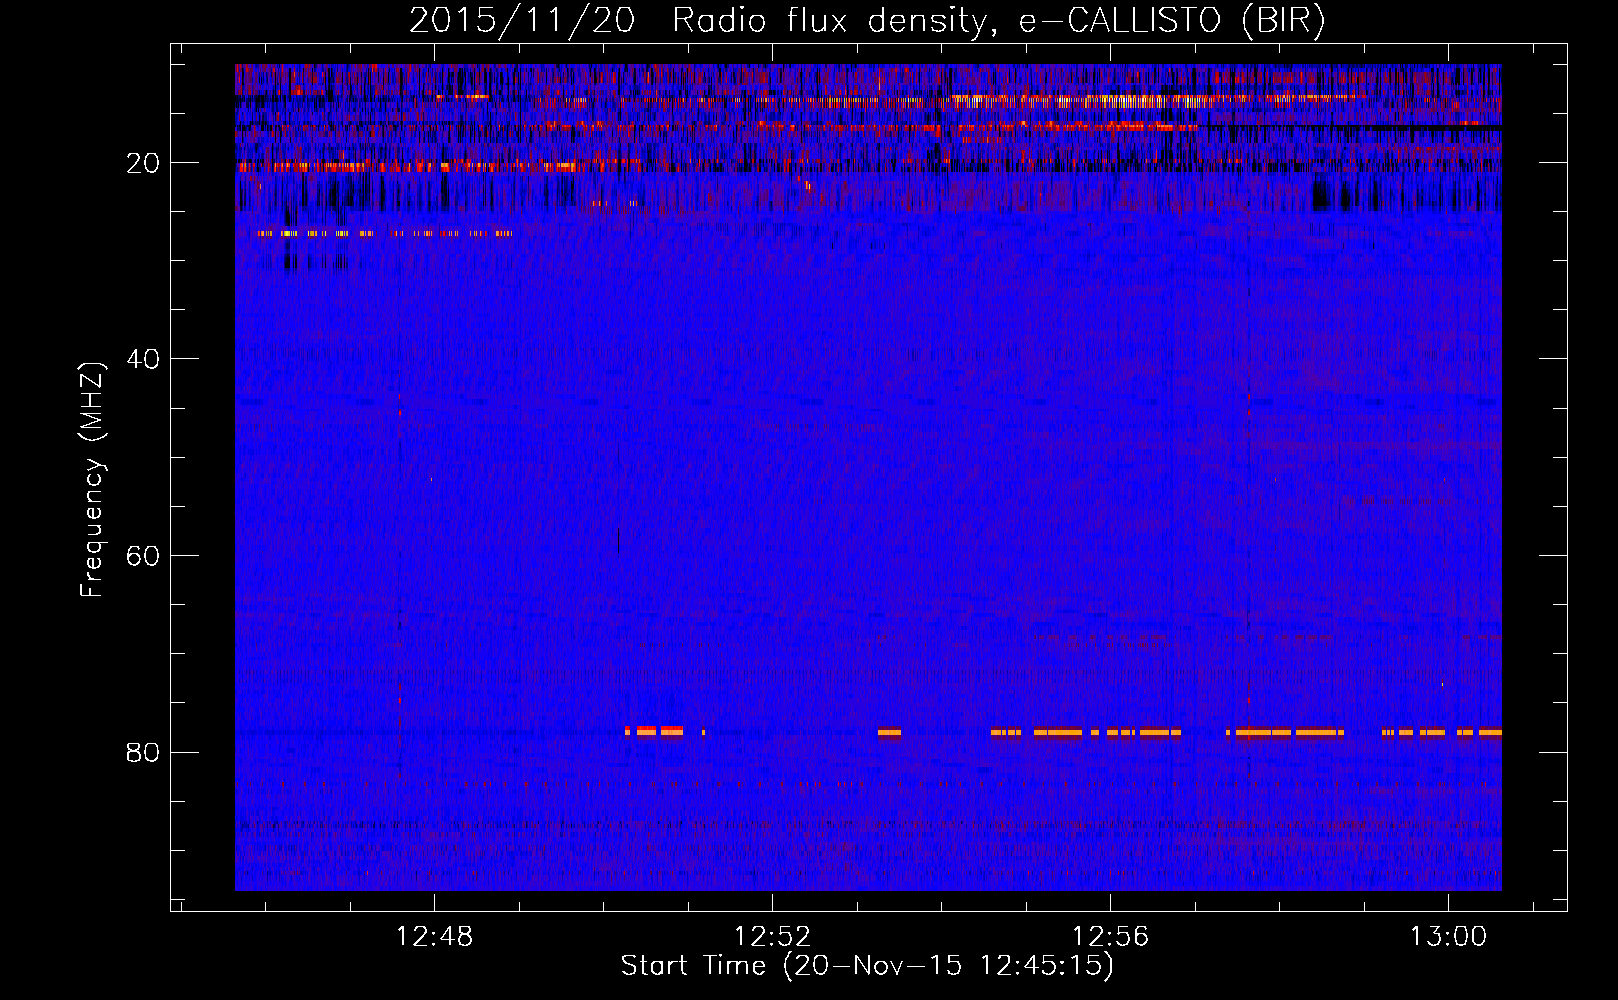The image size is (1618, 1000).
Task: Click the '80' frequency tick label
Action: 143,752
